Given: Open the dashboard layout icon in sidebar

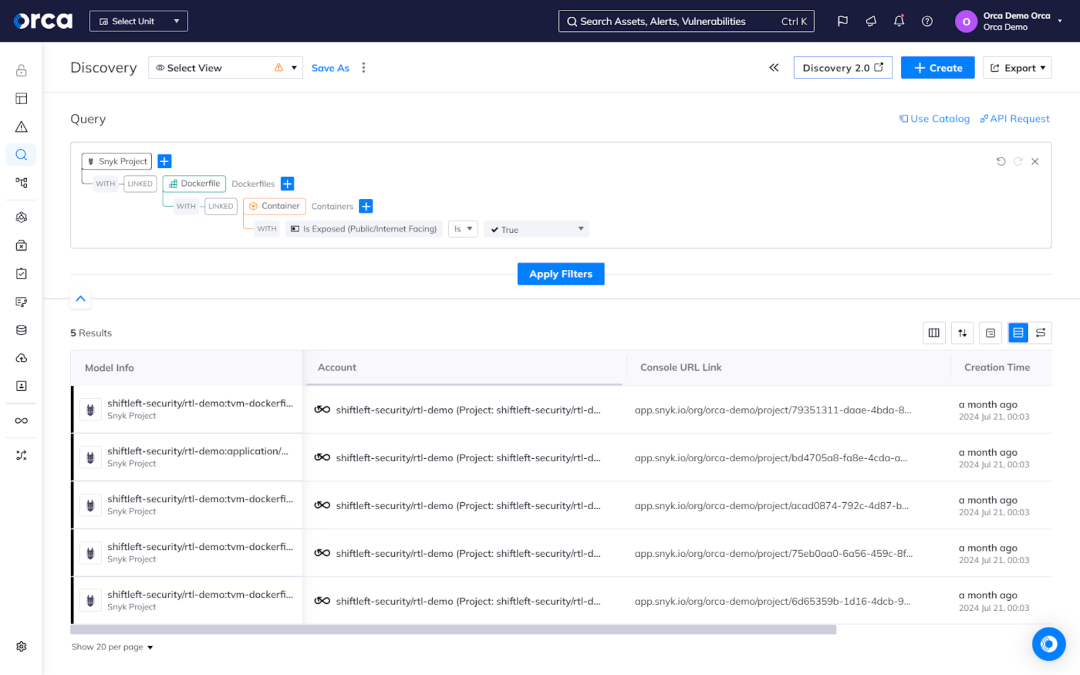Looking at the screenshot, I should coord(21,98).
